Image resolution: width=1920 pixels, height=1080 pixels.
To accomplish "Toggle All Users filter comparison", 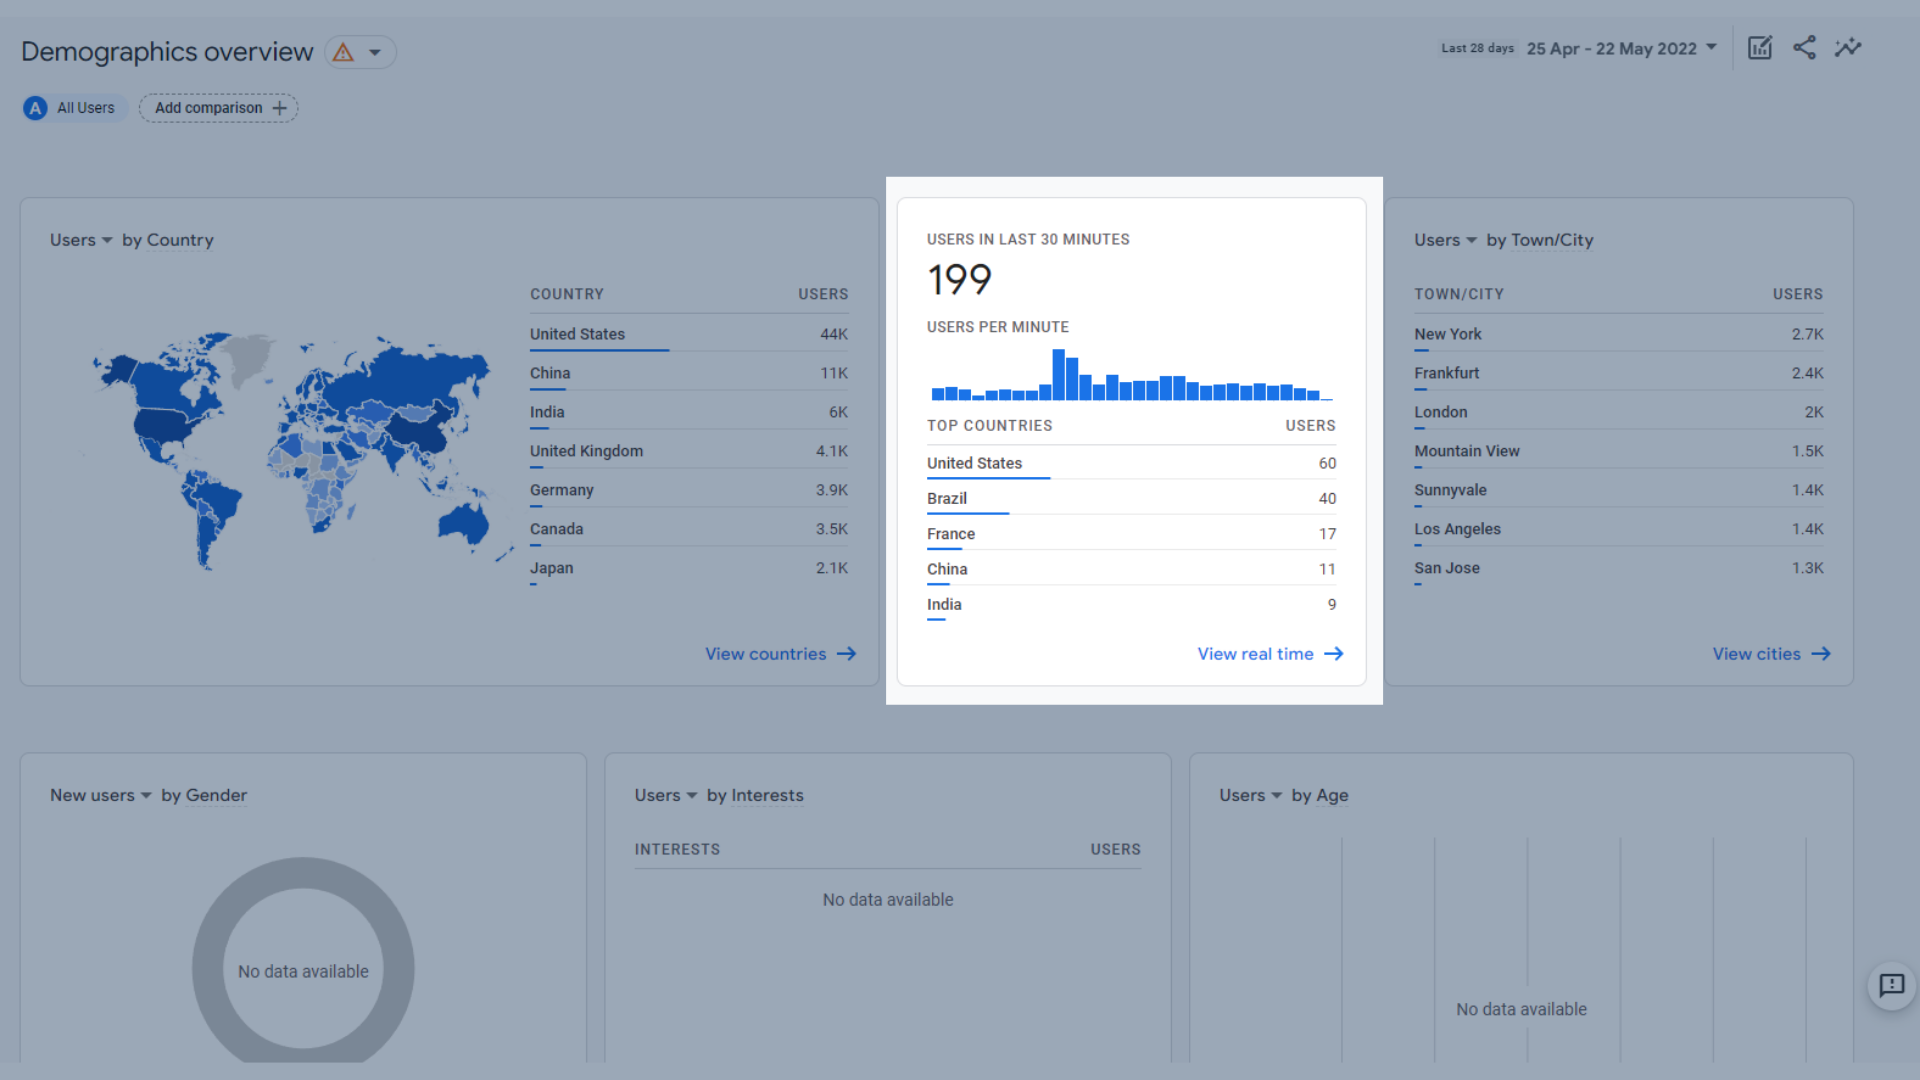I will tap(71, 108).
